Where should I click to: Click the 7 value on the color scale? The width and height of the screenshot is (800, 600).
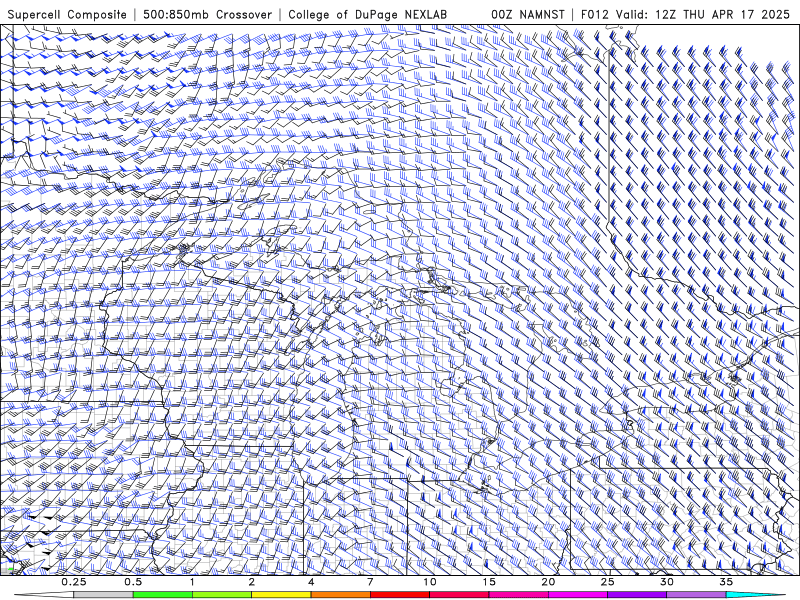pyautogui.click(x=370, y=582)
